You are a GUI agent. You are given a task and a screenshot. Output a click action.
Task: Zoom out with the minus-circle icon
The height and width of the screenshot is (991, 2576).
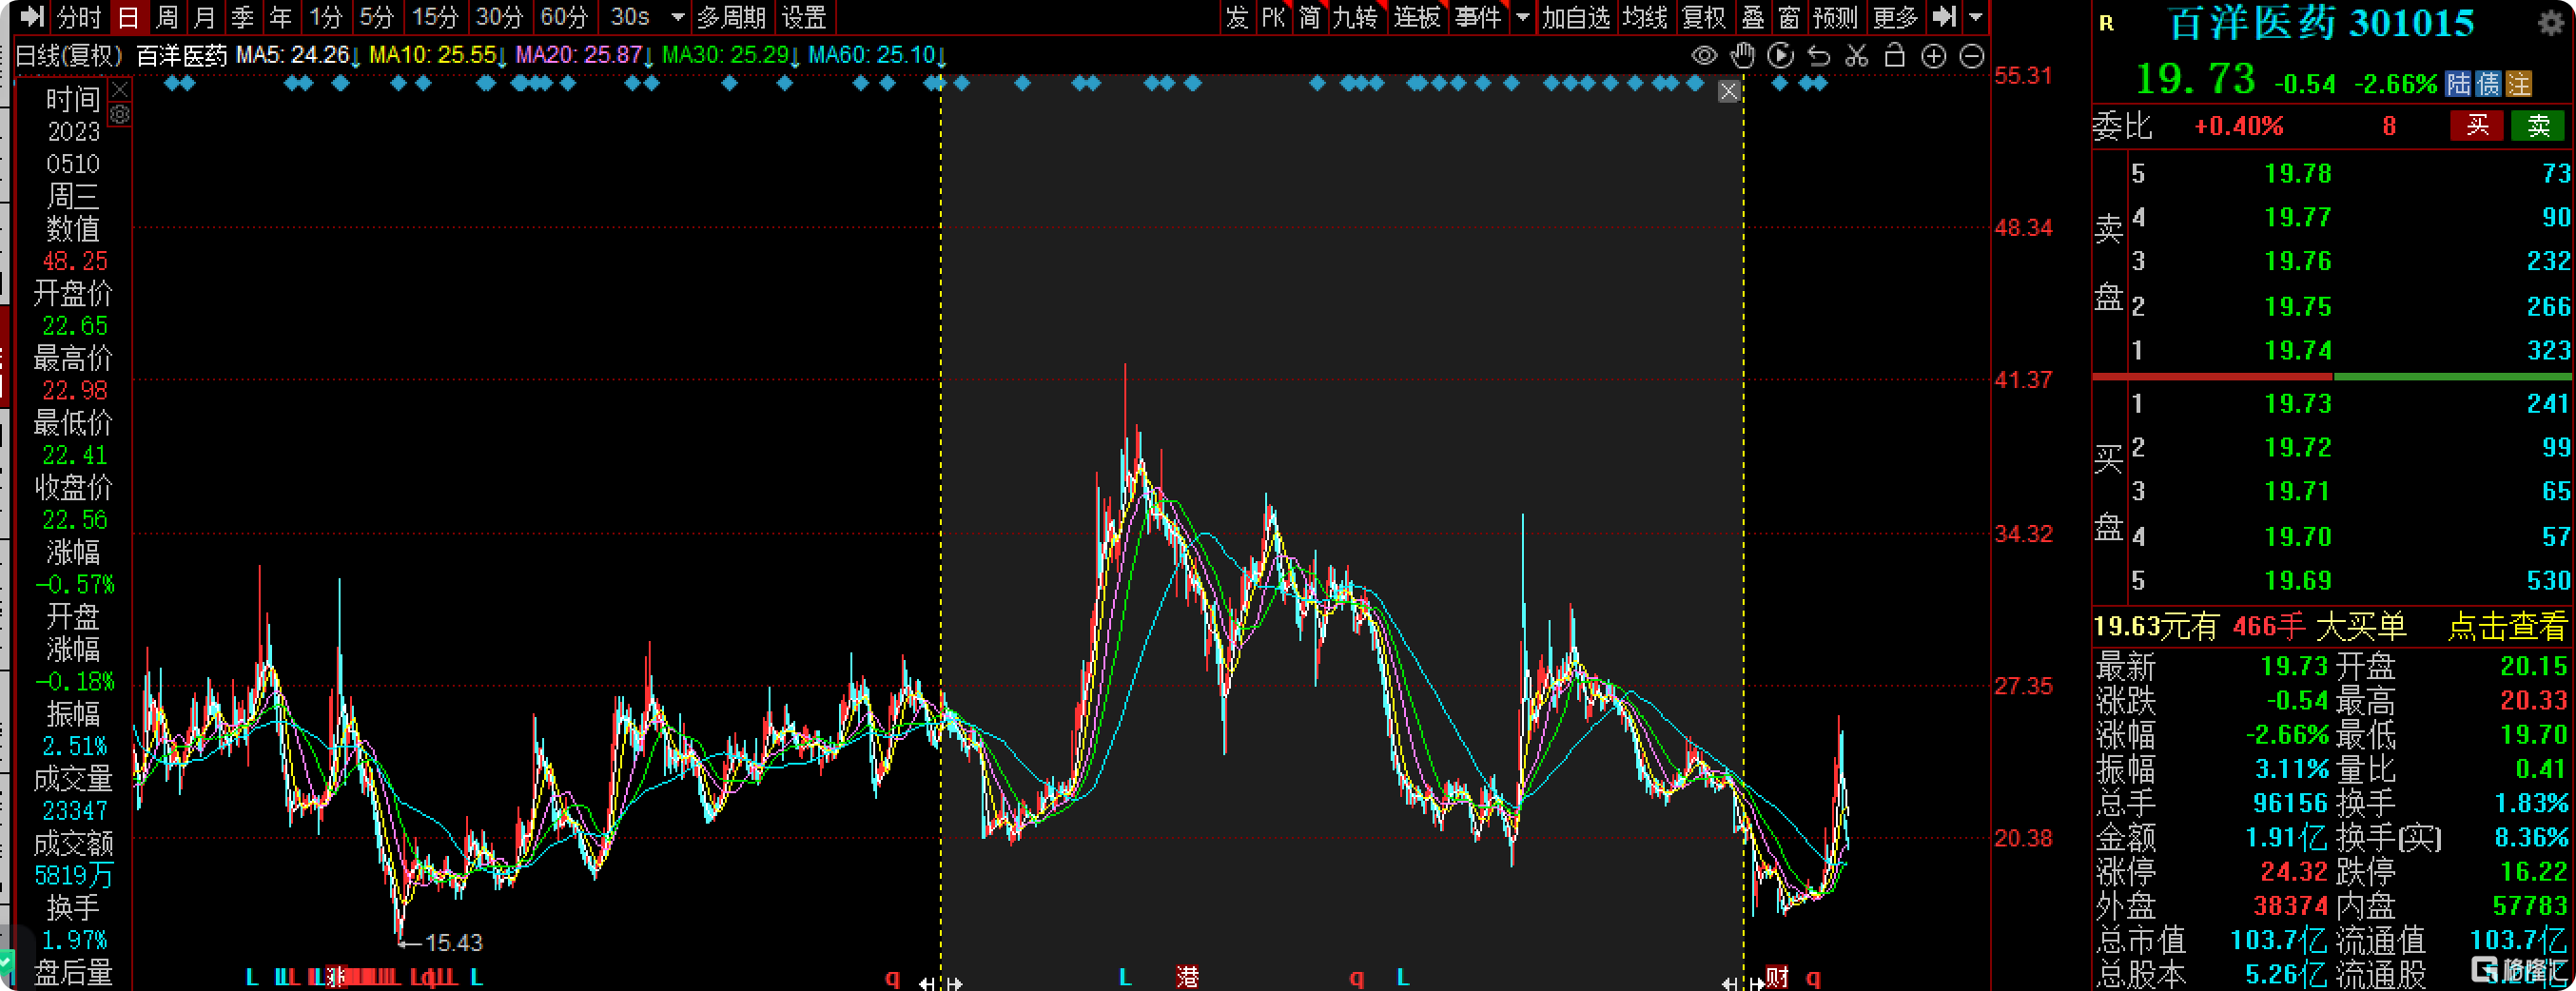(1971, 56)
